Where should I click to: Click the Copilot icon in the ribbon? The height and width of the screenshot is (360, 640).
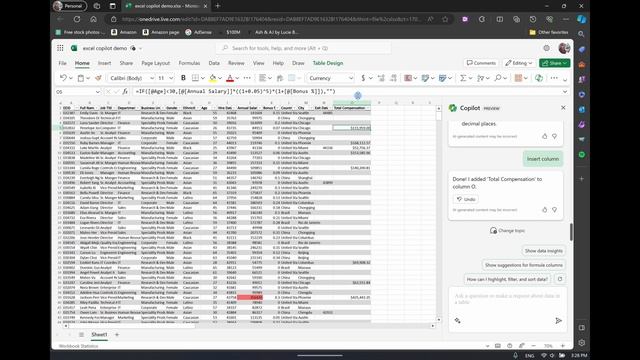click(539, 78)
